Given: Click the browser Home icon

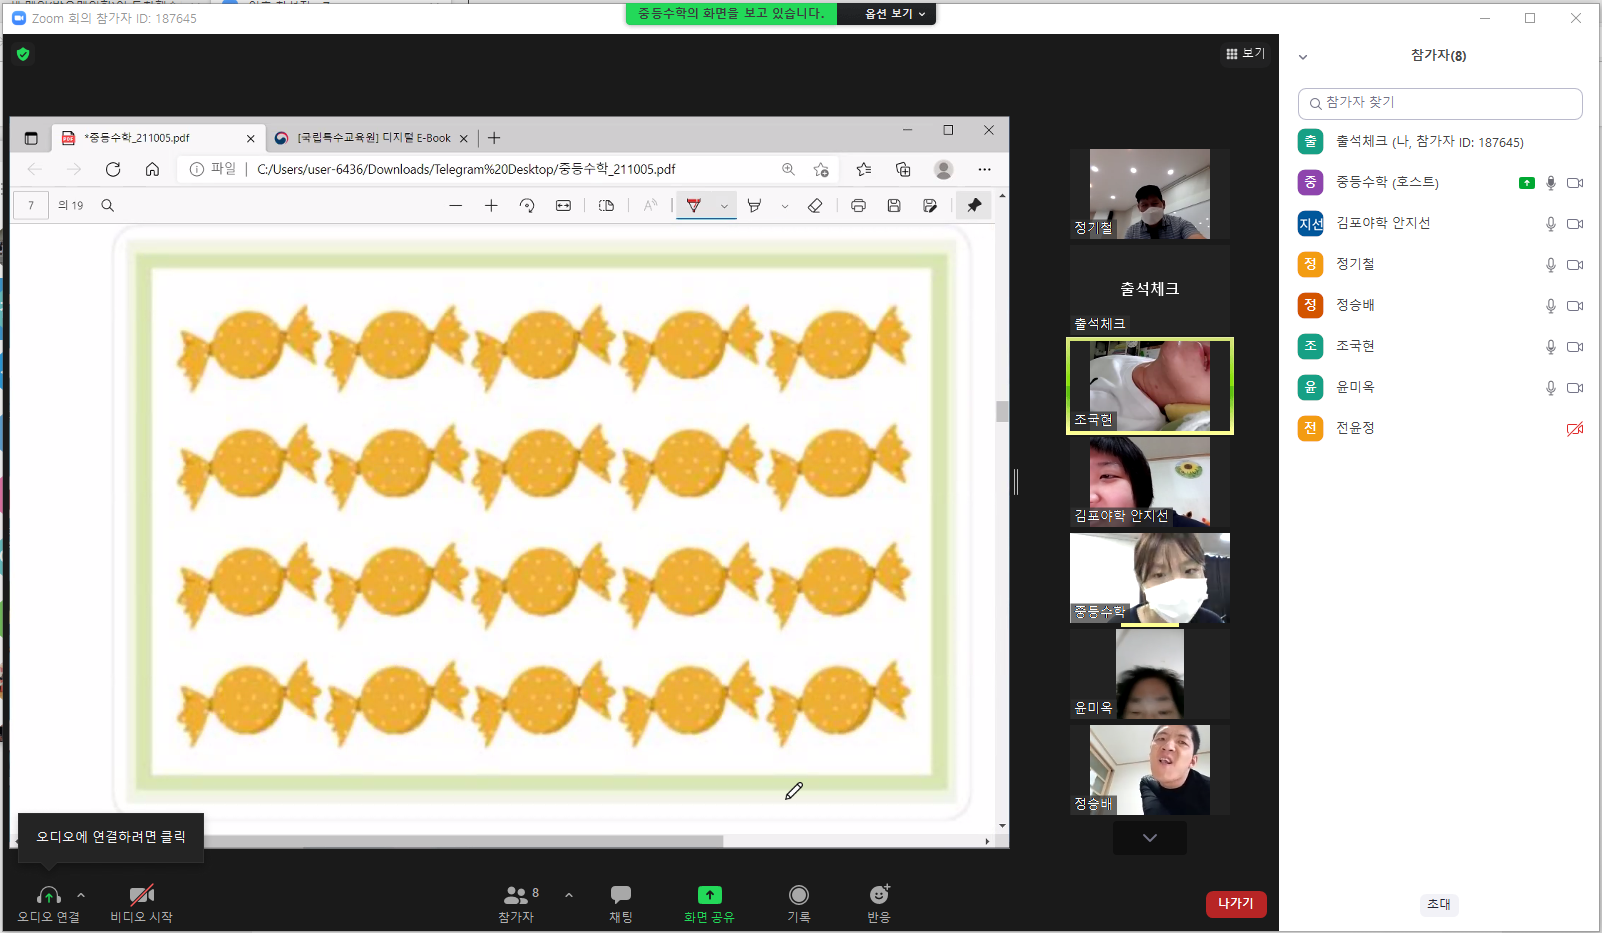Looking at the screenshot, I should click(x=152, y=169).
